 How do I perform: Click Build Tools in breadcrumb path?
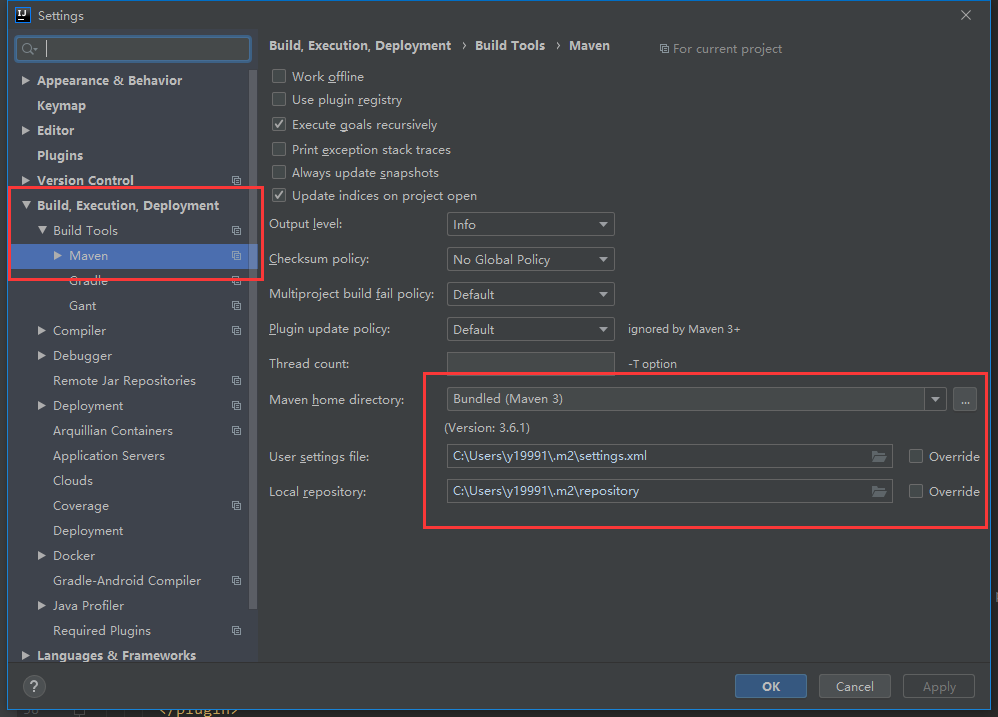click(510, 46)
